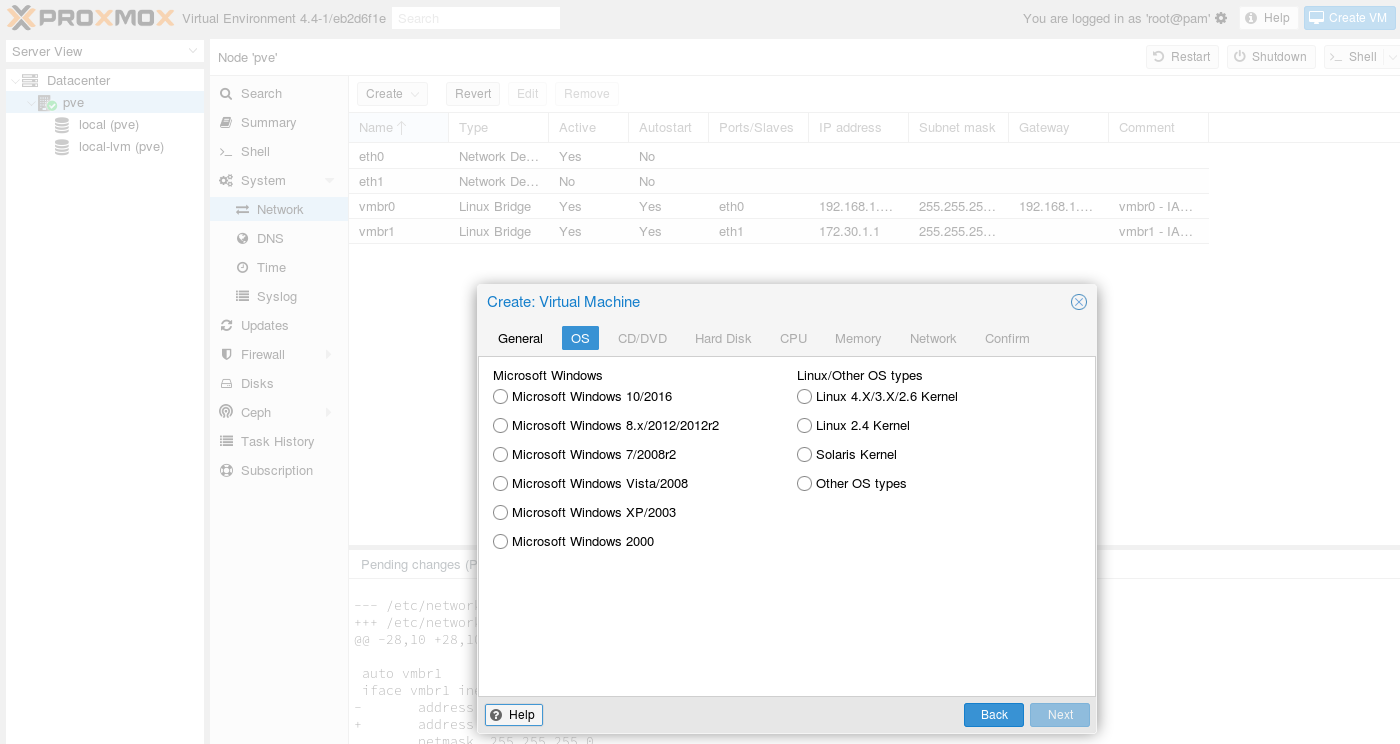Click the Ceph icon

(x=226, y=413)
